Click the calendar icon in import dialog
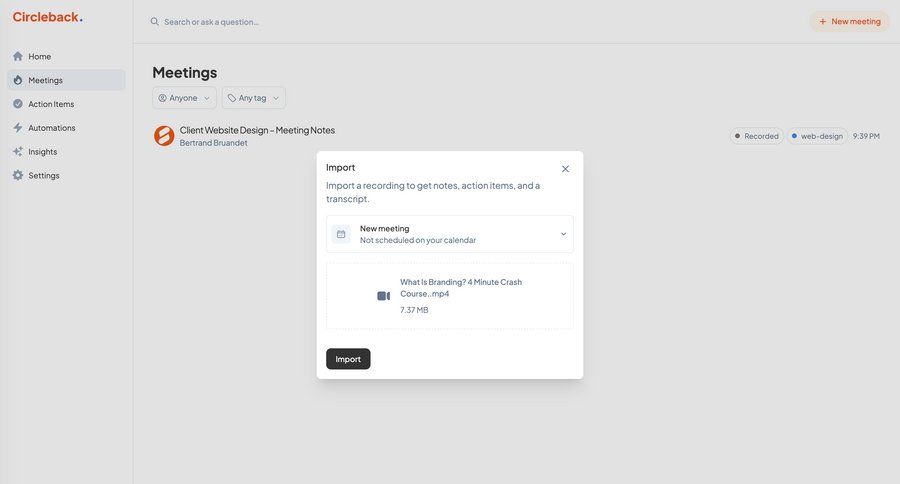 tap(341, 234)
